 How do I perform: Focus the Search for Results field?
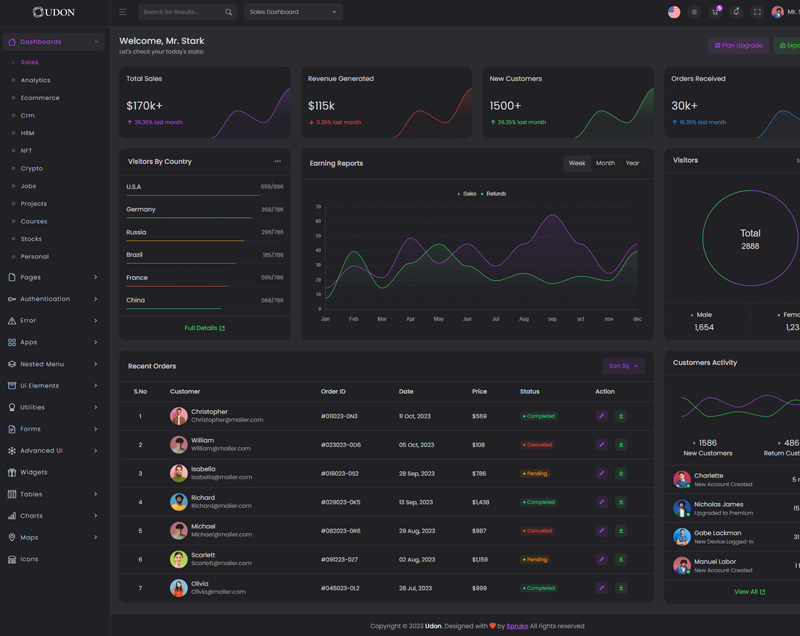coord(180,12)
